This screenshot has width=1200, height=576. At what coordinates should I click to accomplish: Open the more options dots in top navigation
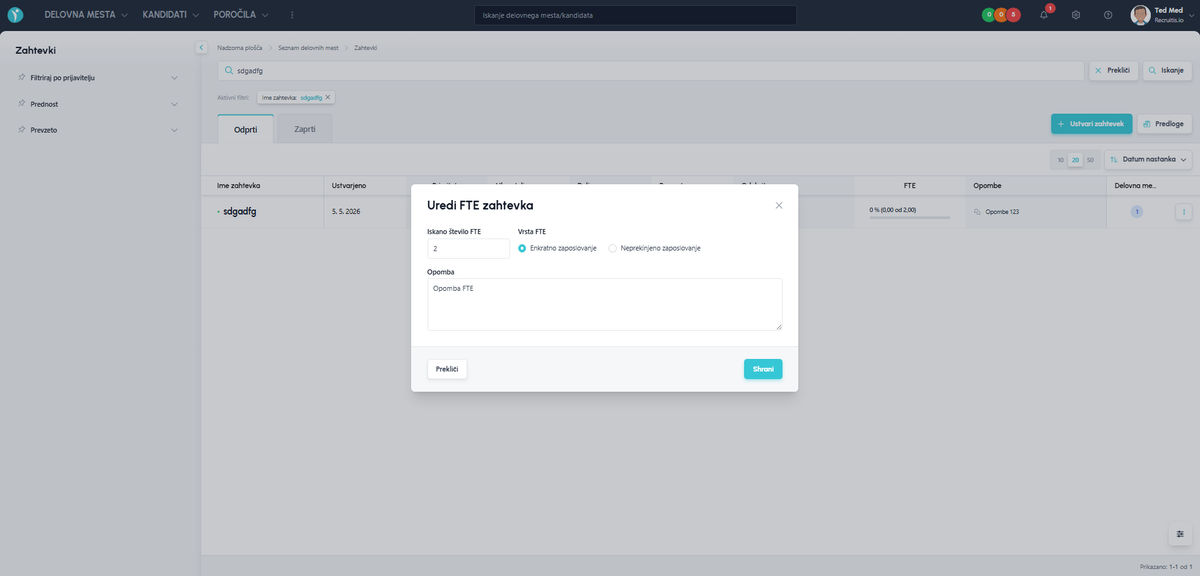pos(292,15)
